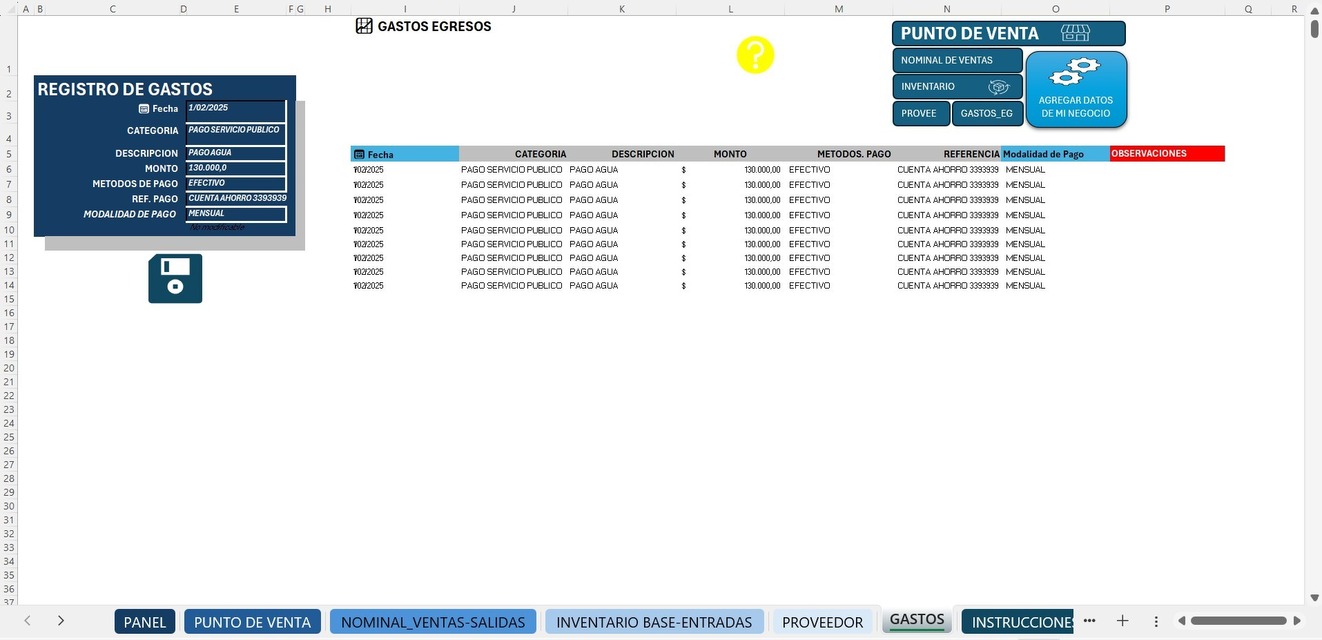
Task: Select column header J
Action: tap(514, 9)
